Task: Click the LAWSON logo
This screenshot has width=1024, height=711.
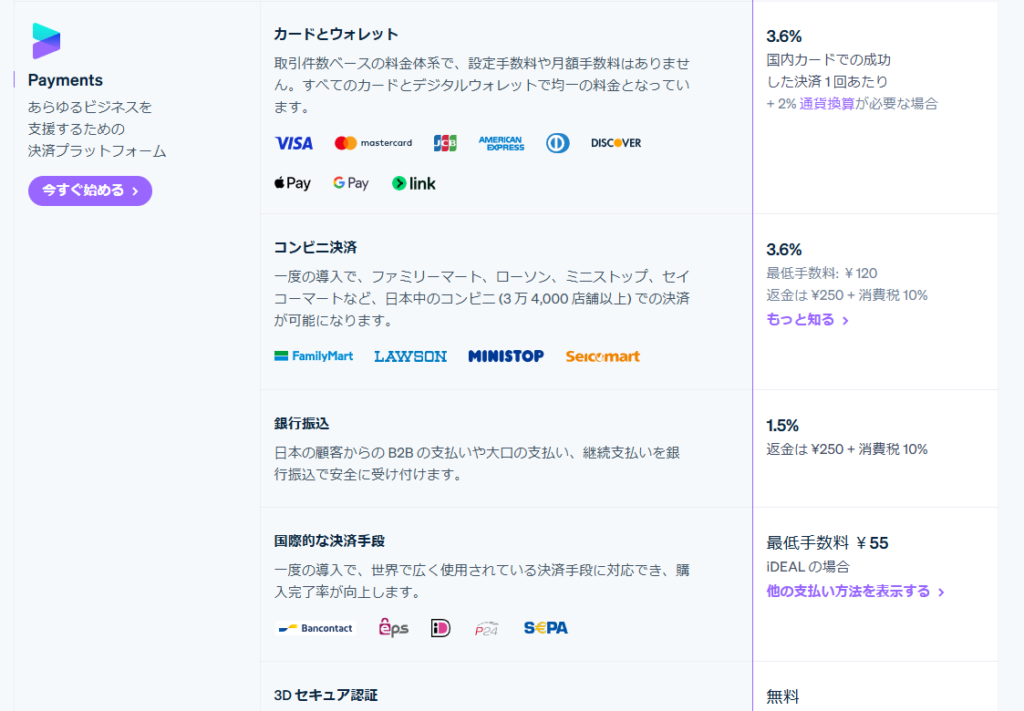Action: (x=410, y=356)
